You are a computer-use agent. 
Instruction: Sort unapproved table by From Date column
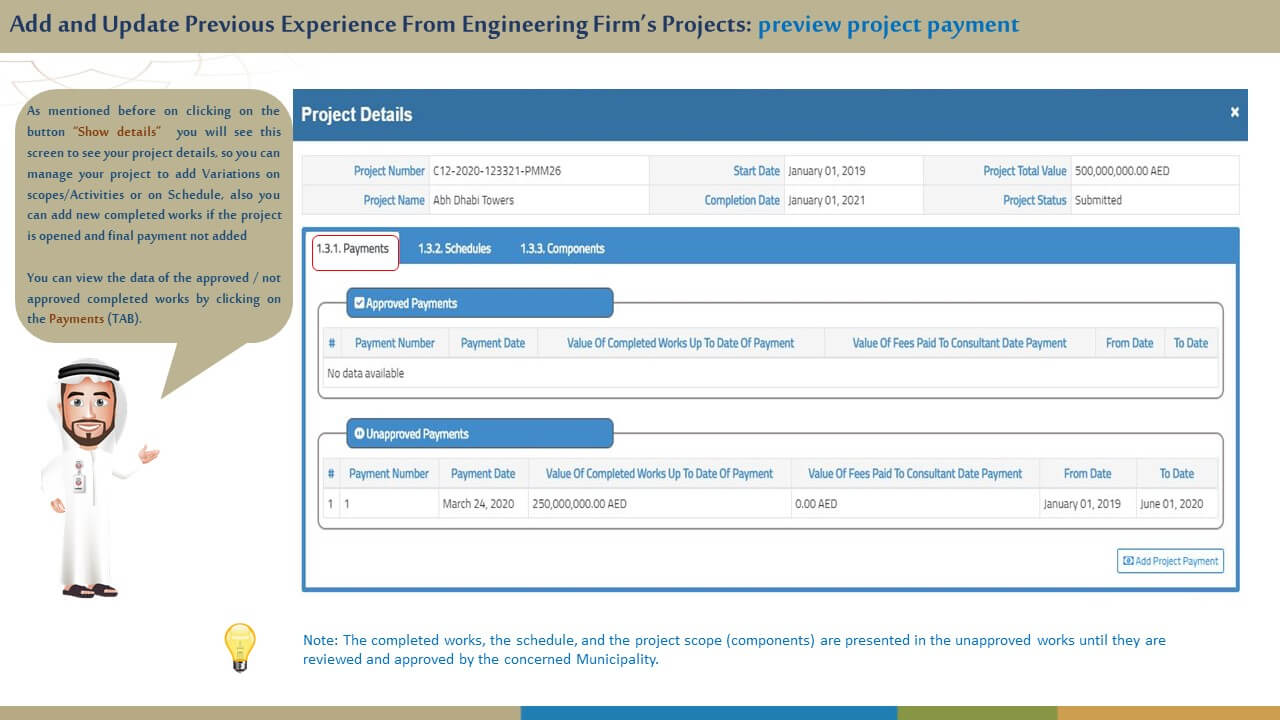1087,474
